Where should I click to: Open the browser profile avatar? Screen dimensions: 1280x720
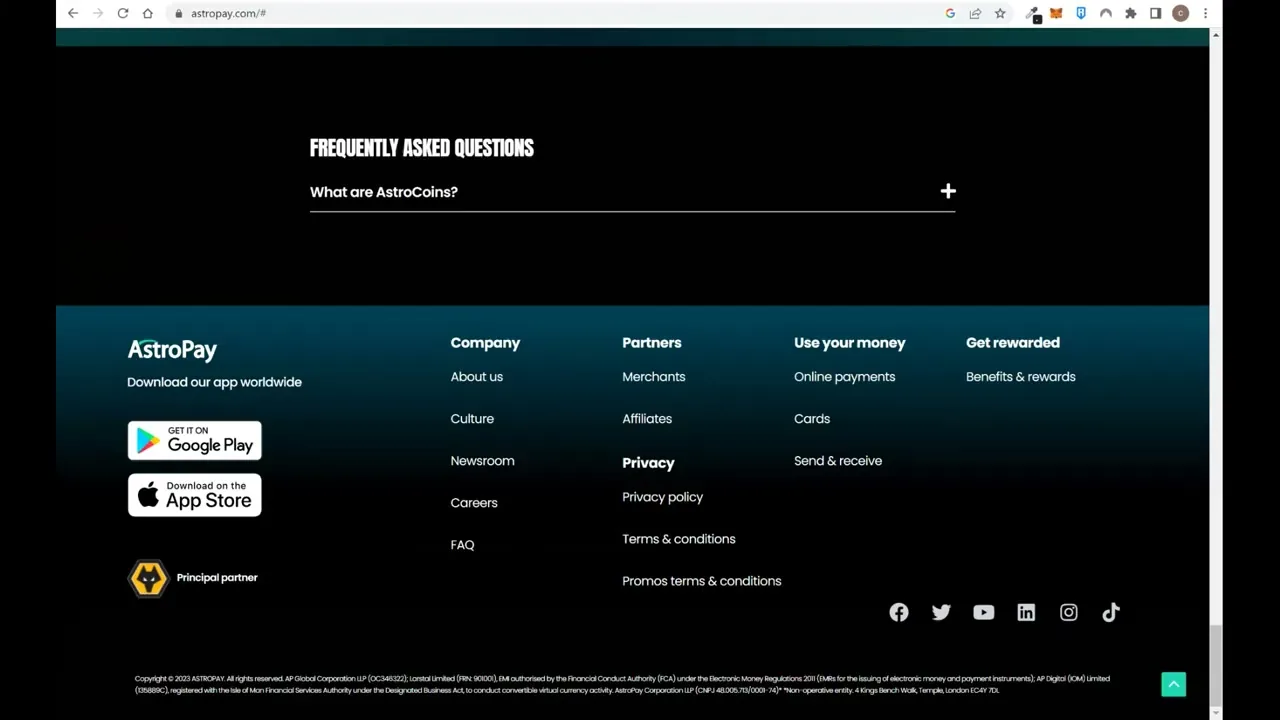click(x=1181, y=13)
